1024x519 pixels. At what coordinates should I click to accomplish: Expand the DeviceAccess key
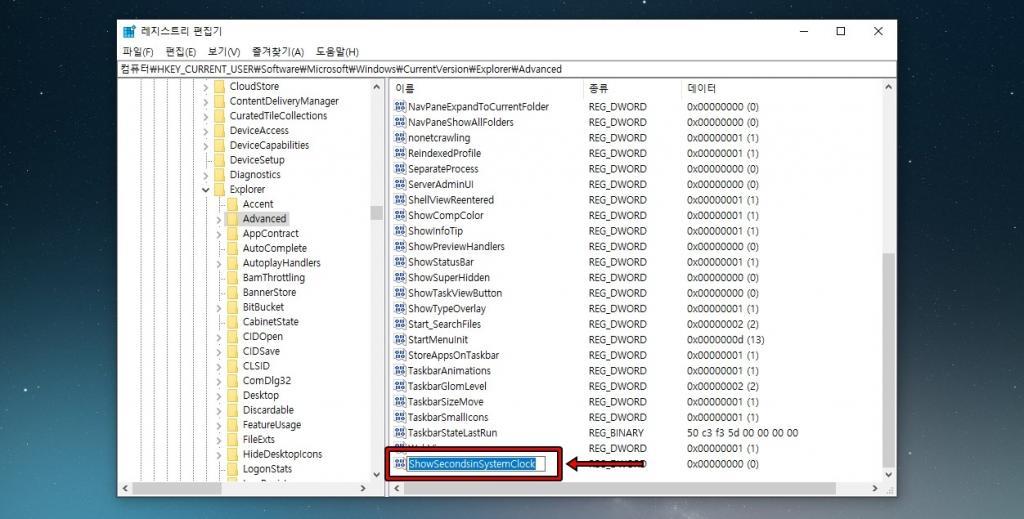point(205,131)
